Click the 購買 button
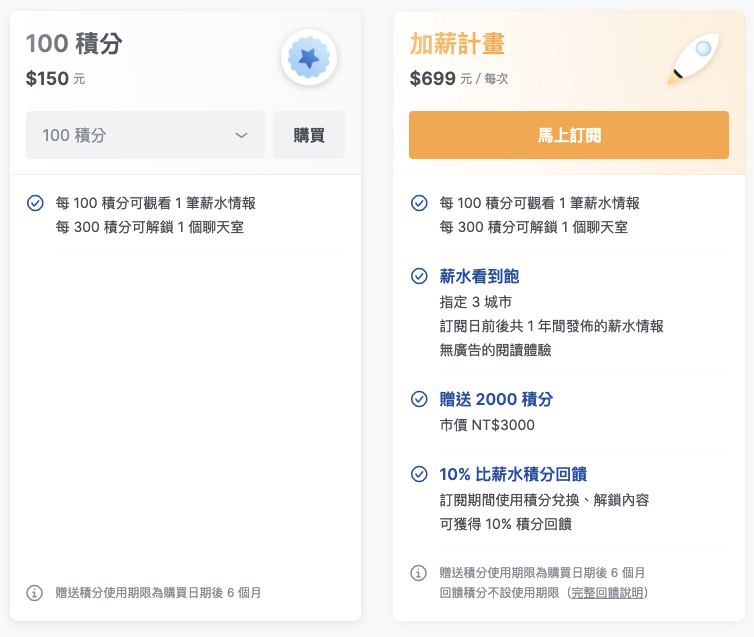The width and height of the screenshot is (754, 637). (x=309, y=135)
